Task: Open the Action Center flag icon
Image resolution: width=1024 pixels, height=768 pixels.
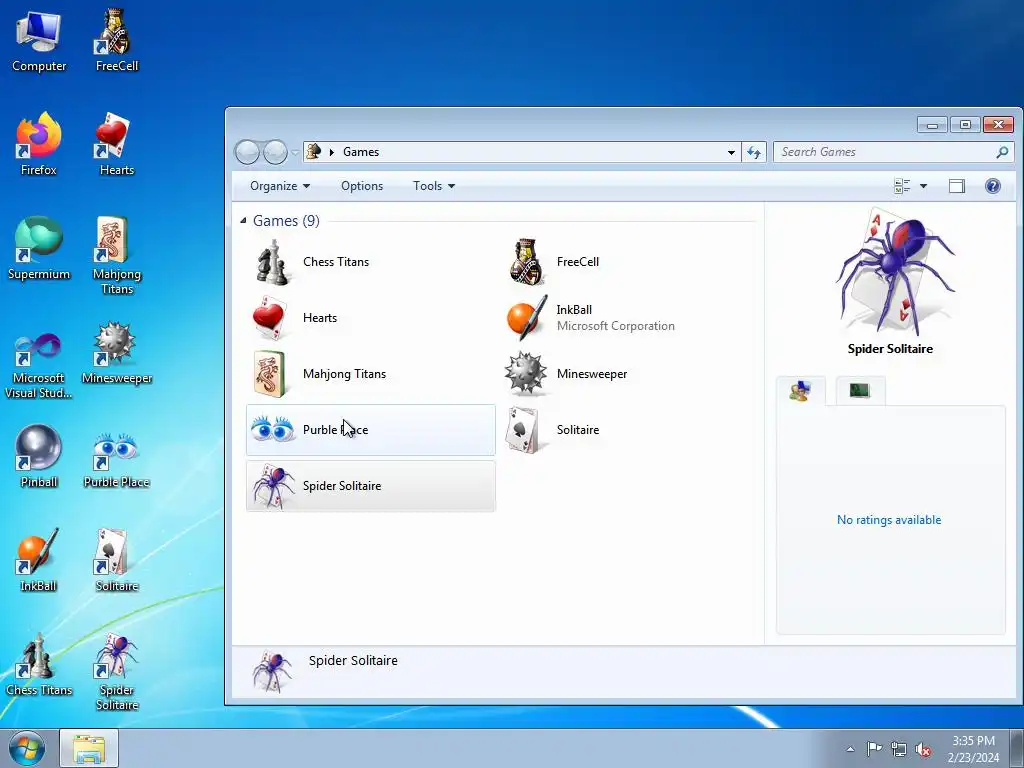Action: tap(874, 748)
